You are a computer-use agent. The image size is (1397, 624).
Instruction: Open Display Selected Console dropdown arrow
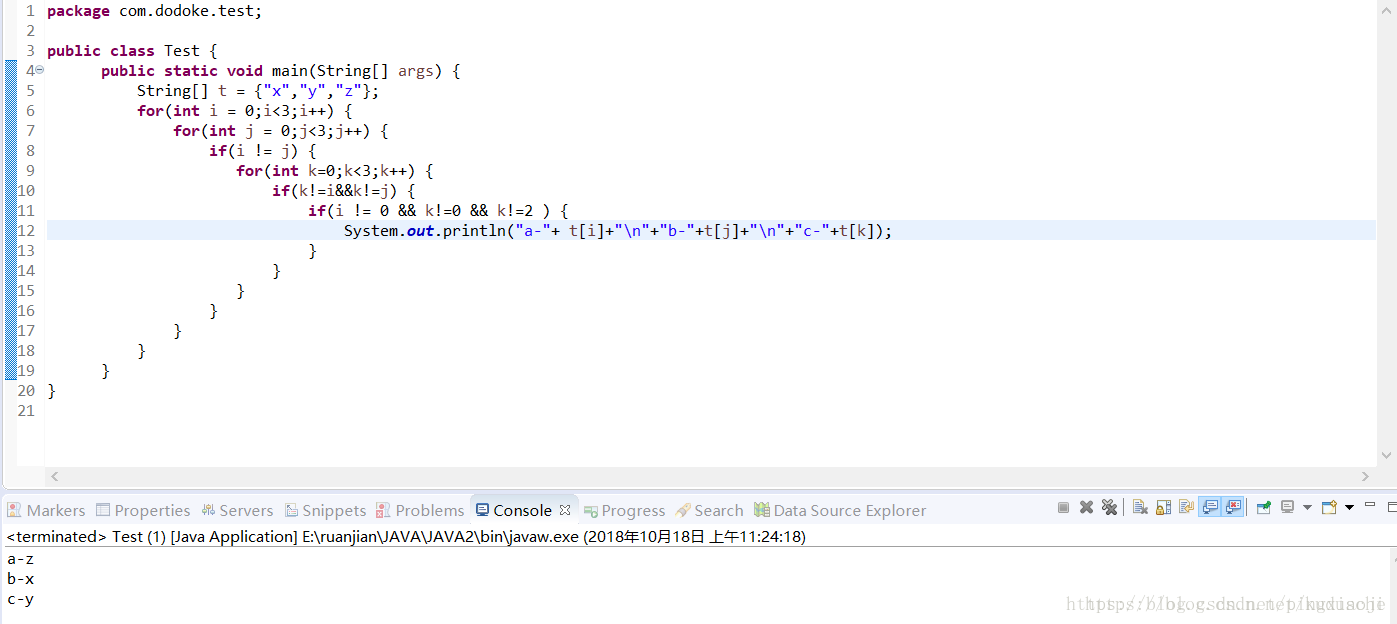click(1307, 508)
